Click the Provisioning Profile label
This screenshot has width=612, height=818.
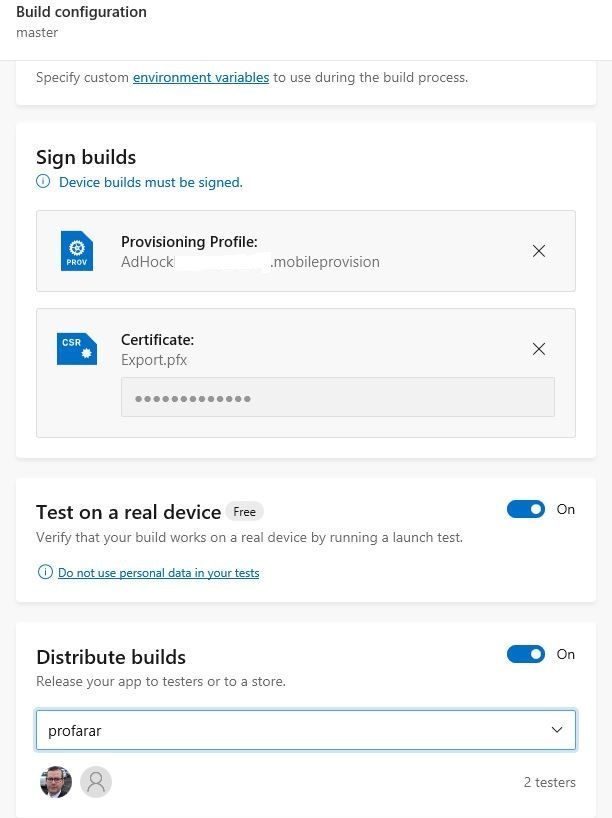coord(189,242)
